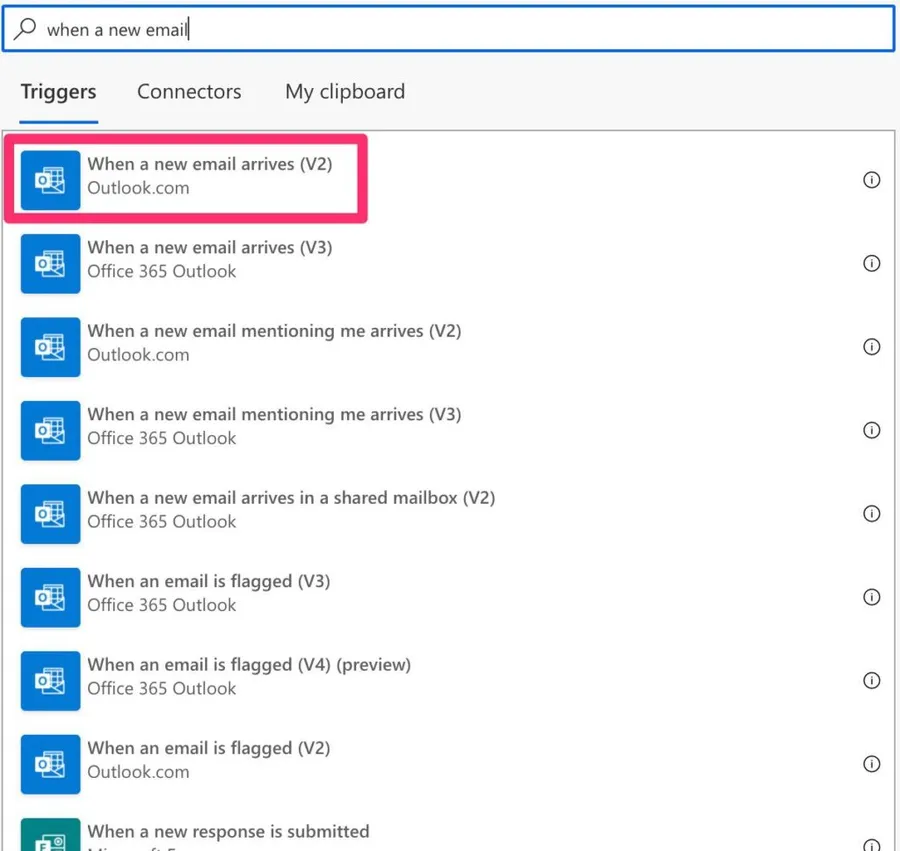Open the Connectors tab

(x=189, y=92)
